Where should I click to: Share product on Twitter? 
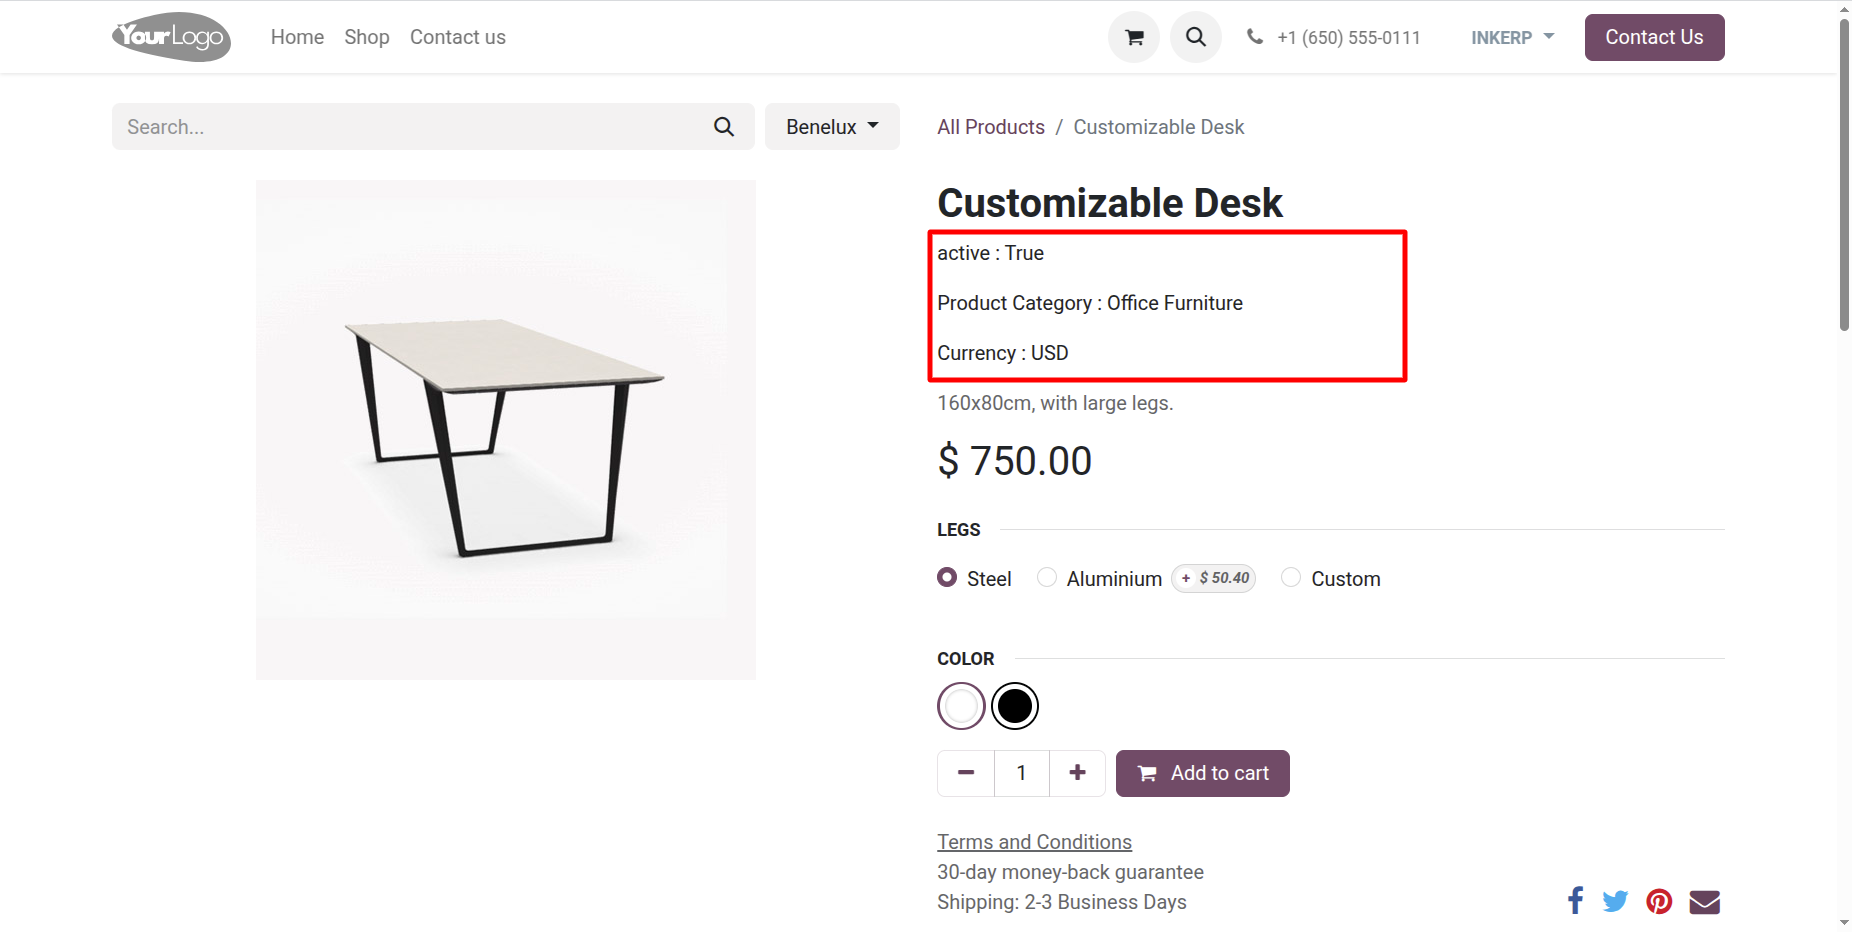click(1615, 901)
